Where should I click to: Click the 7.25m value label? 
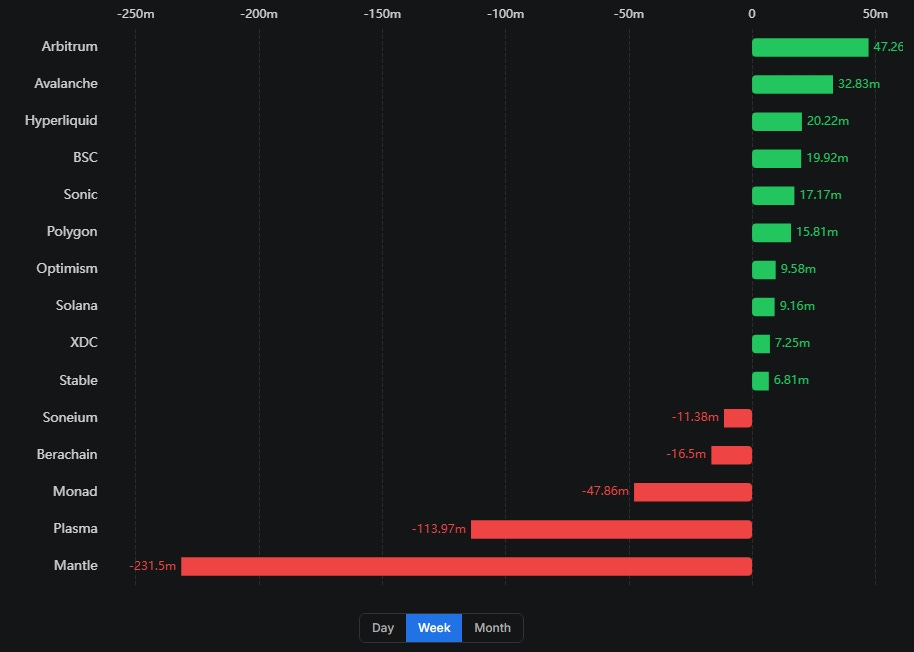point(792,343)
